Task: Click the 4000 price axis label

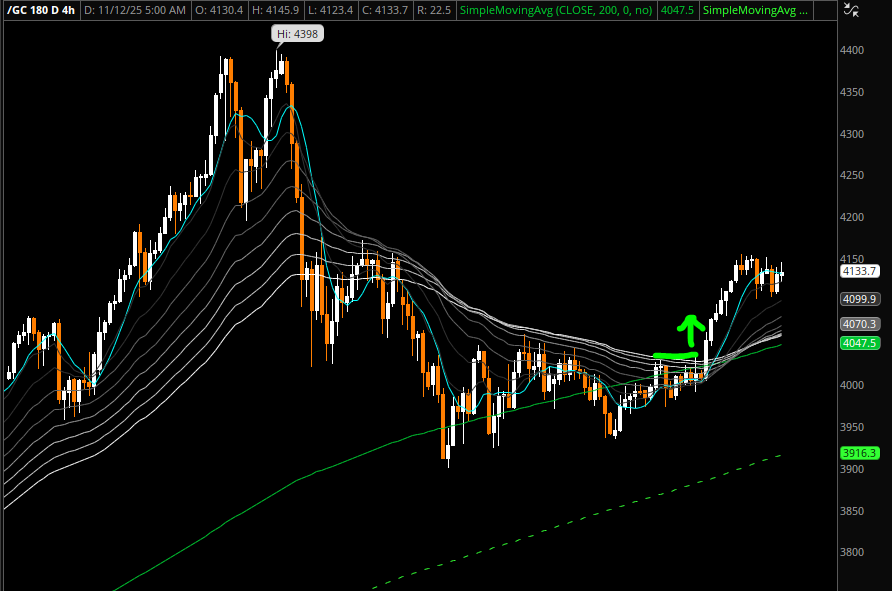Action: 852,385
